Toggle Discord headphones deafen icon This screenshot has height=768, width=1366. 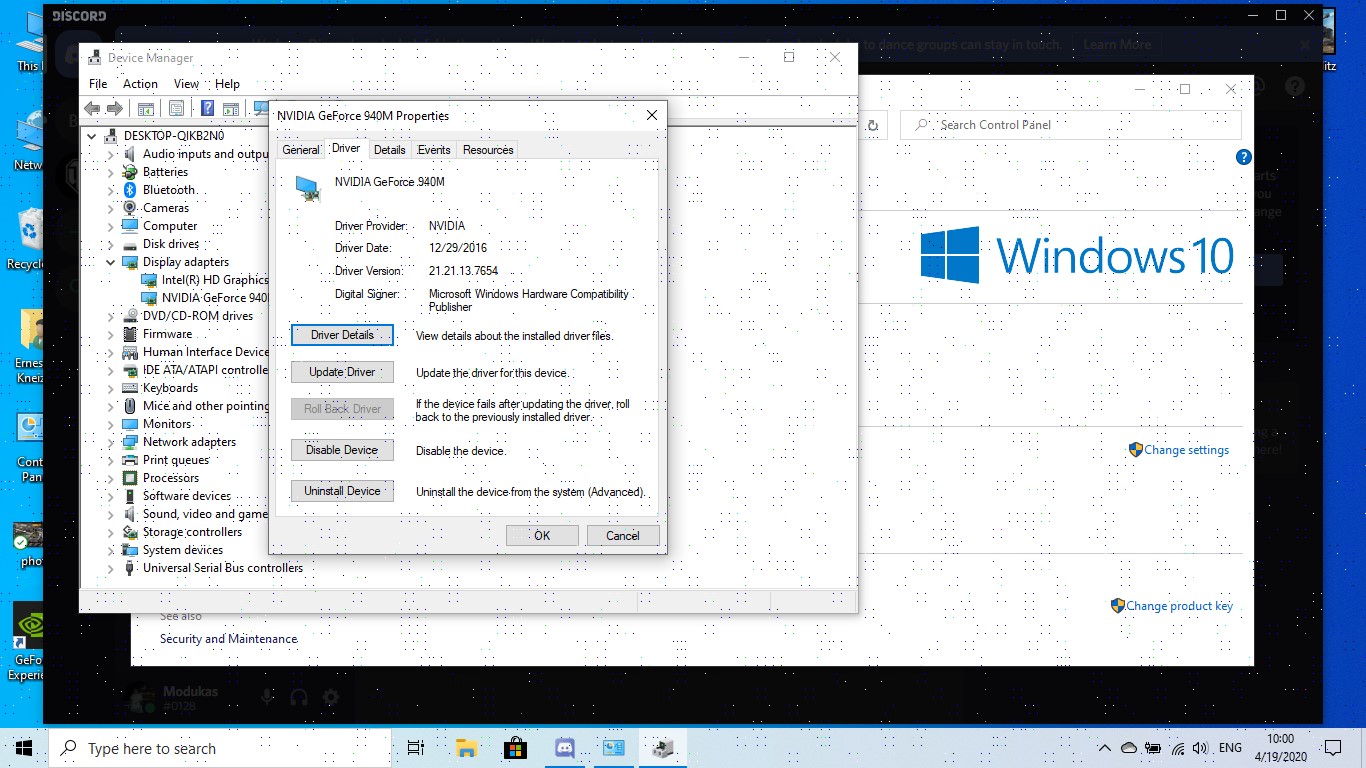(298, 697)
